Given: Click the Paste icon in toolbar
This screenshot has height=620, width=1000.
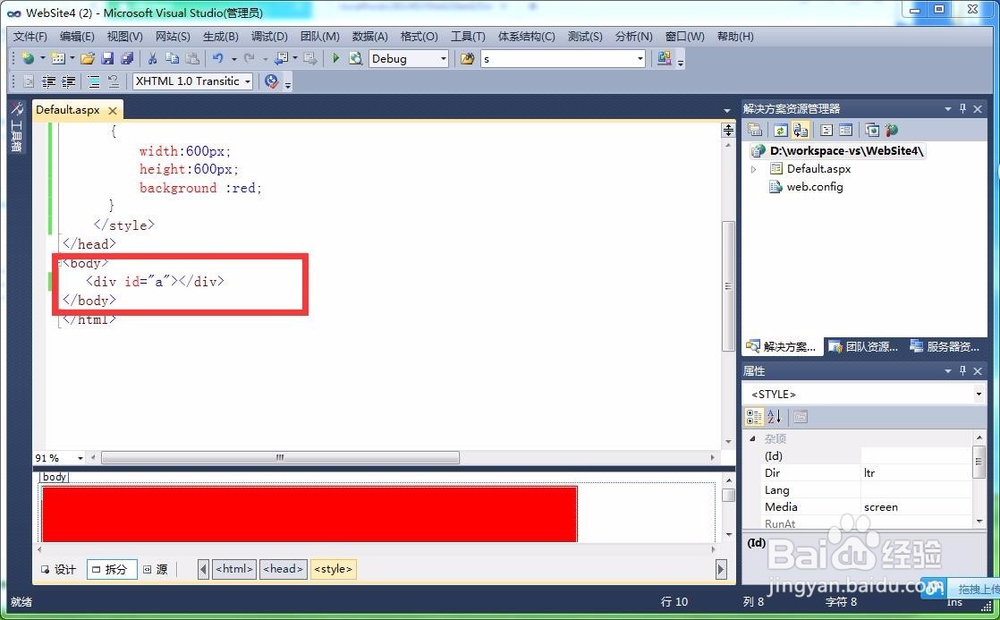Looking at the screenshot, I should tap(192, 59).
